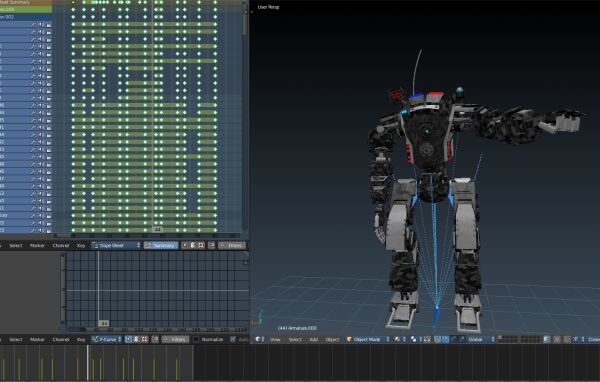The width and height of the screenshot is (600, 382).
Task: Select the Dope Sheet Summary channel row
Action: point(26,2)
